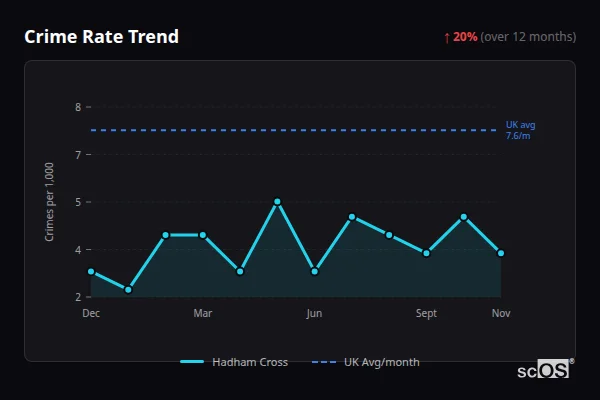Select the December data point on the line
The width and height of the screenshot is (600, 400).
pos(91,271)
